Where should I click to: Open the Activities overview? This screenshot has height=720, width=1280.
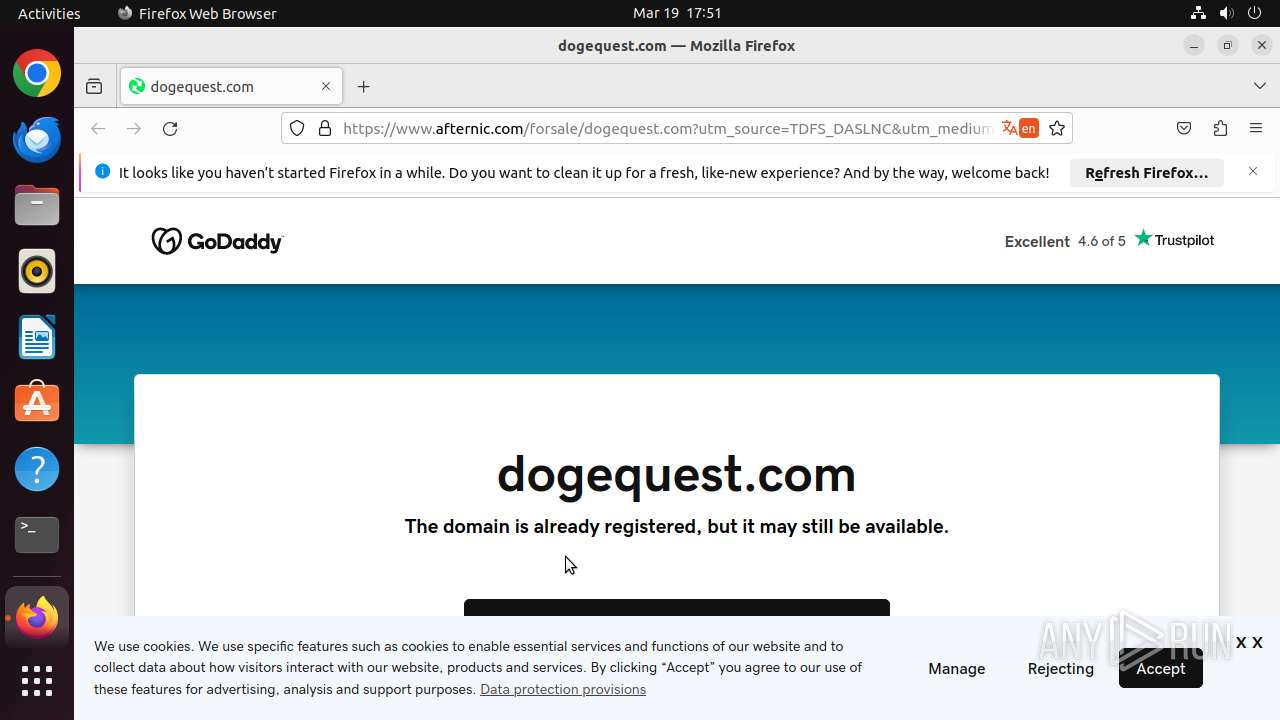pyautogui.click(x=49, y=13)
